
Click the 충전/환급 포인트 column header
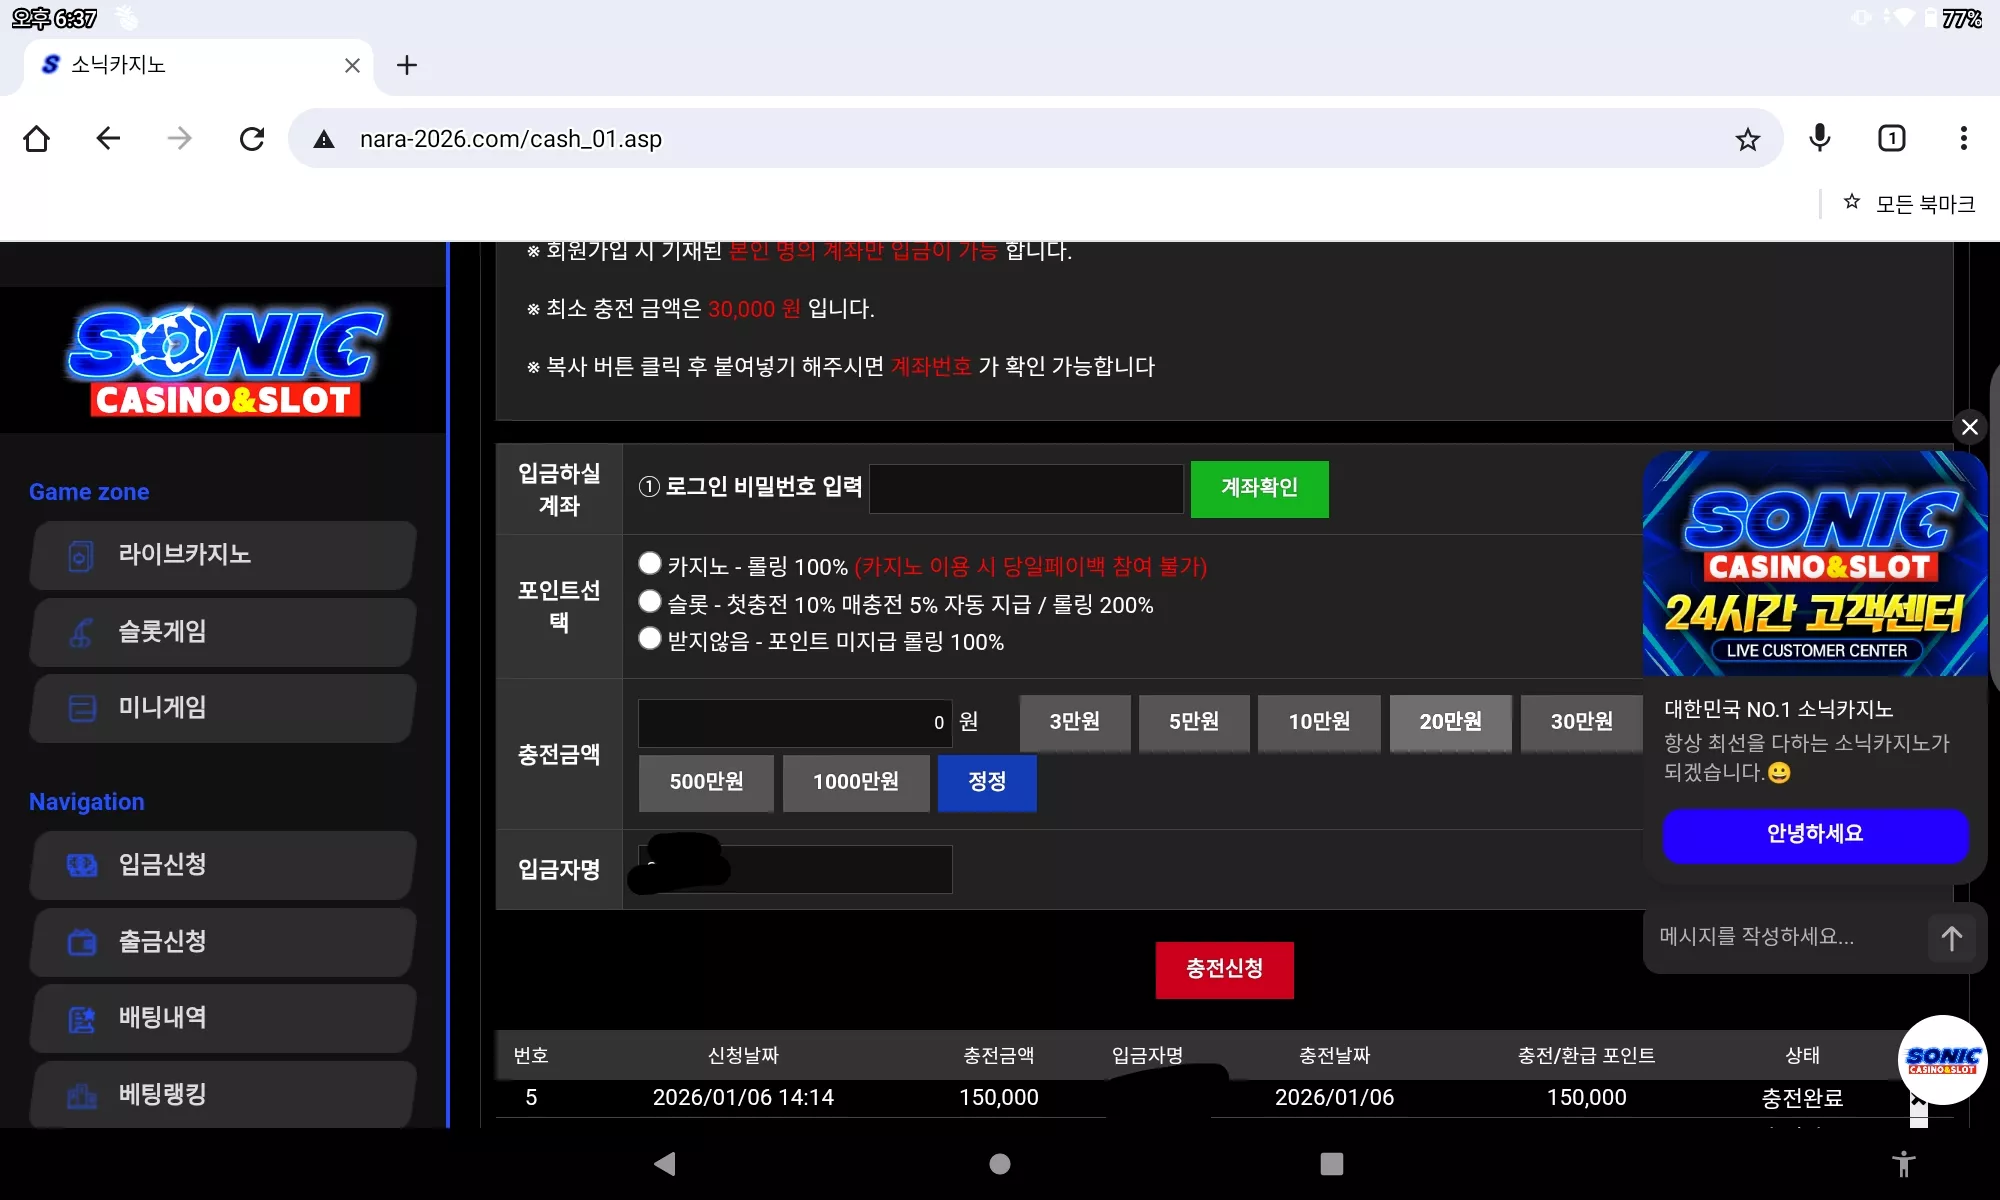tap(1586, 1056)
